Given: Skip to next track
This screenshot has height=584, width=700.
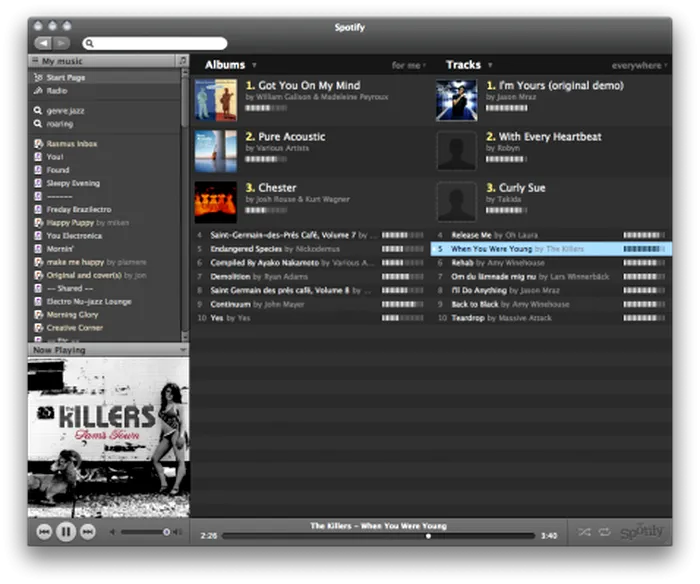Looking at the screenshot, I should pyautogui.click(x=88, y=532).
